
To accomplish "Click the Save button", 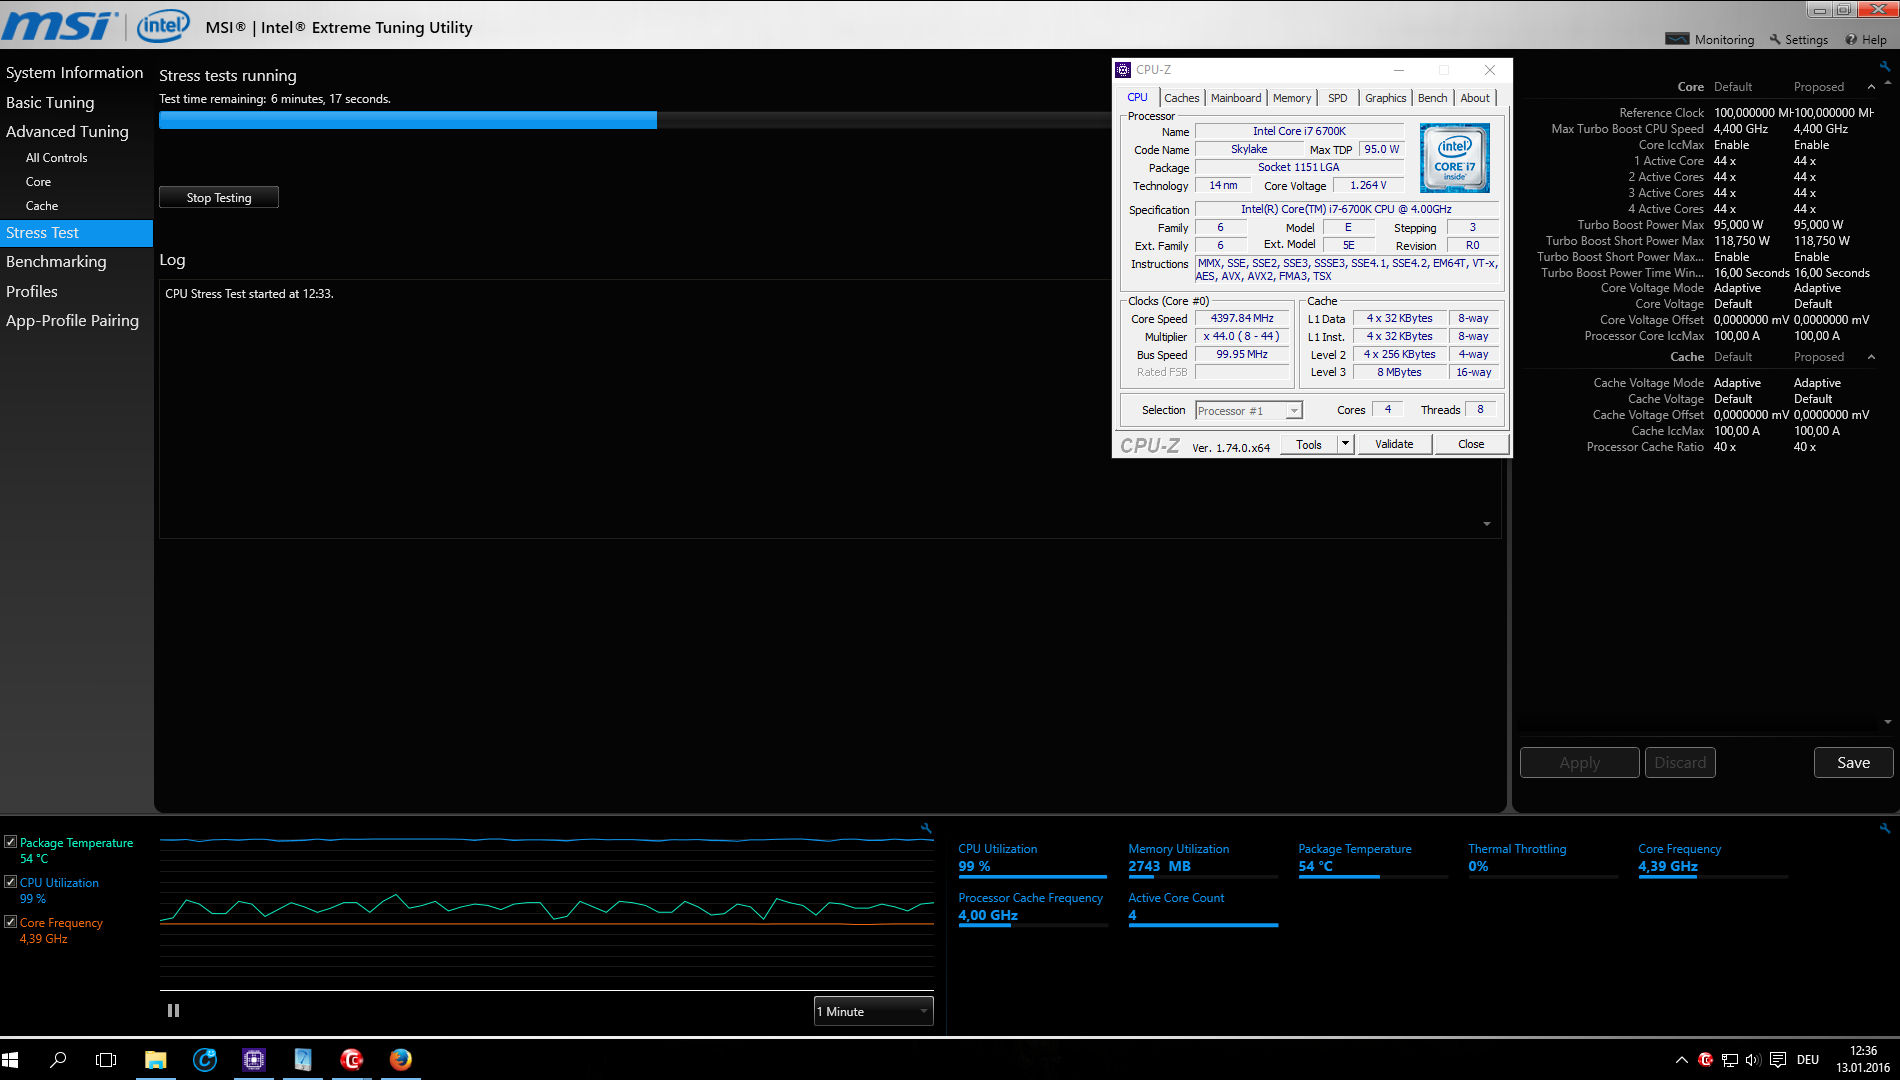I will coord(1853,762).
